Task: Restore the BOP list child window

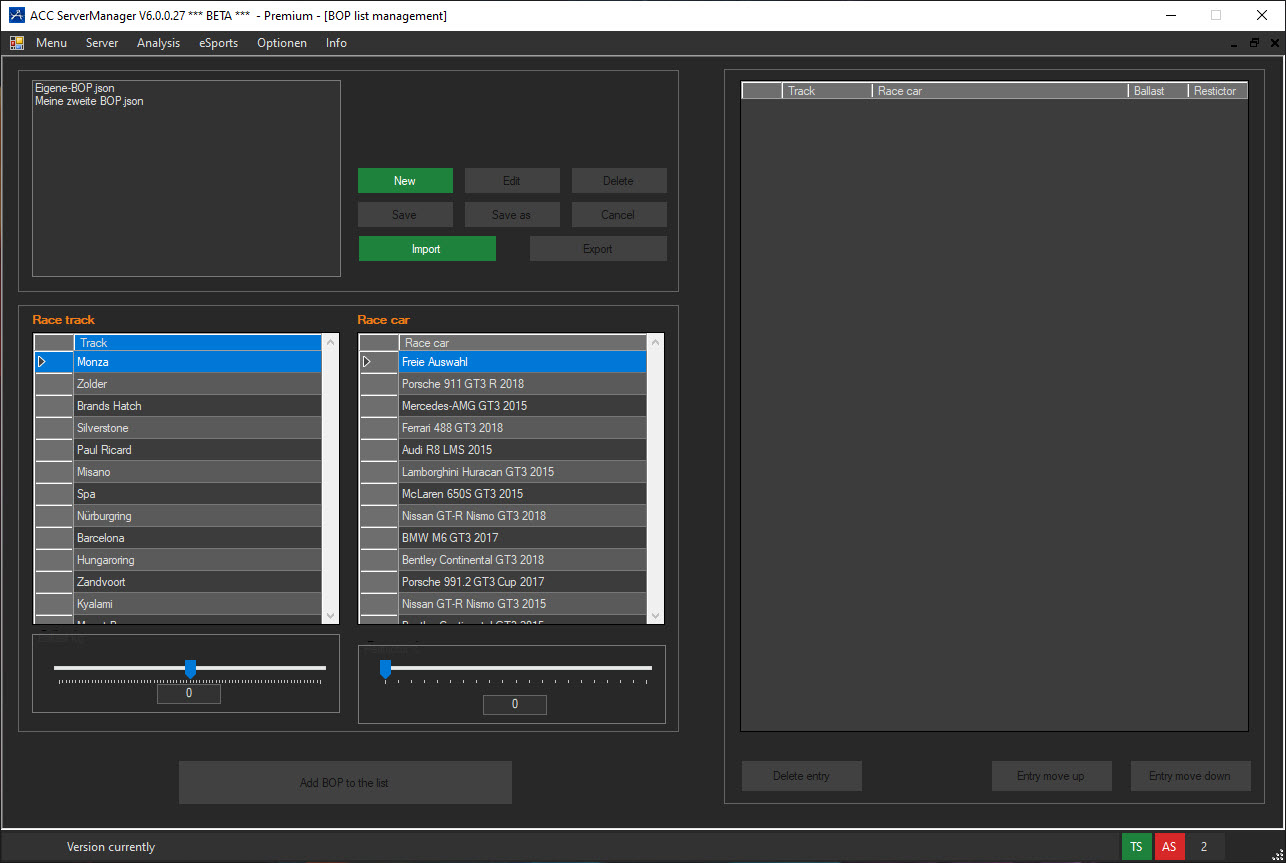Action: pos(1254,43)
